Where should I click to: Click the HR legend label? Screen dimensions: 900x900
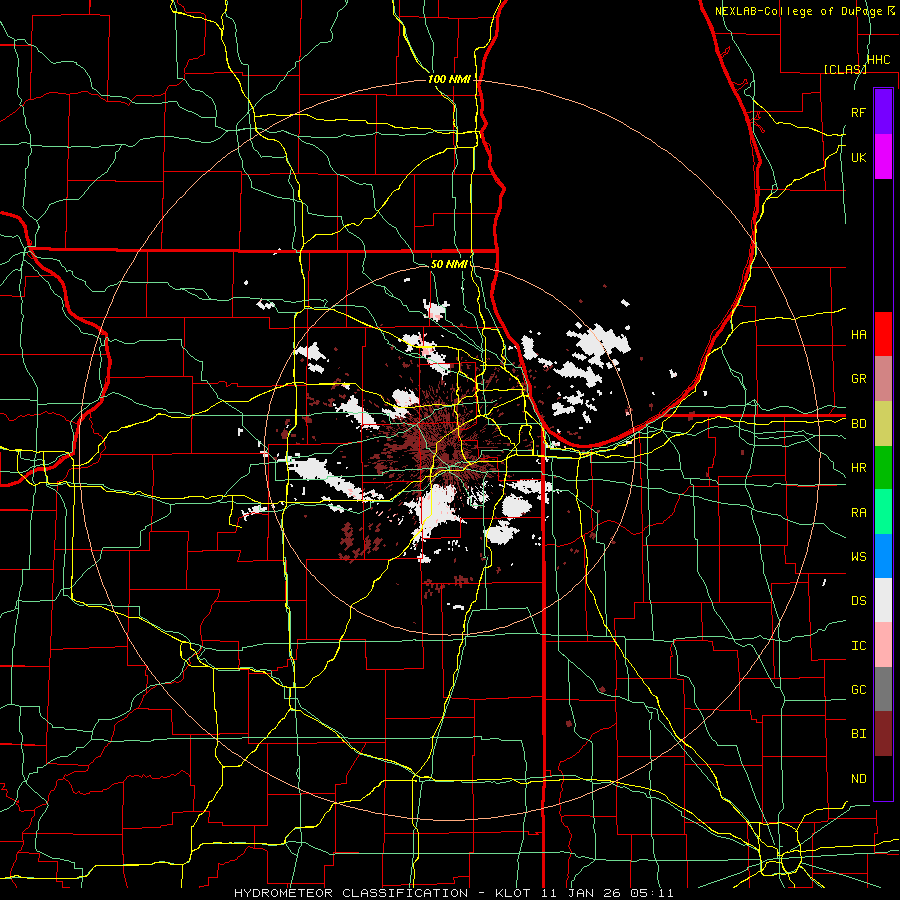coord(858,468)
